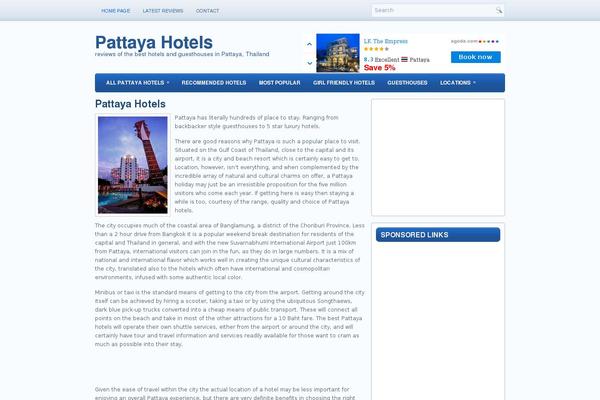Click the Thailand flag icon in ad
The width and height of the screenshot is (600, 400).
point(404,59)
